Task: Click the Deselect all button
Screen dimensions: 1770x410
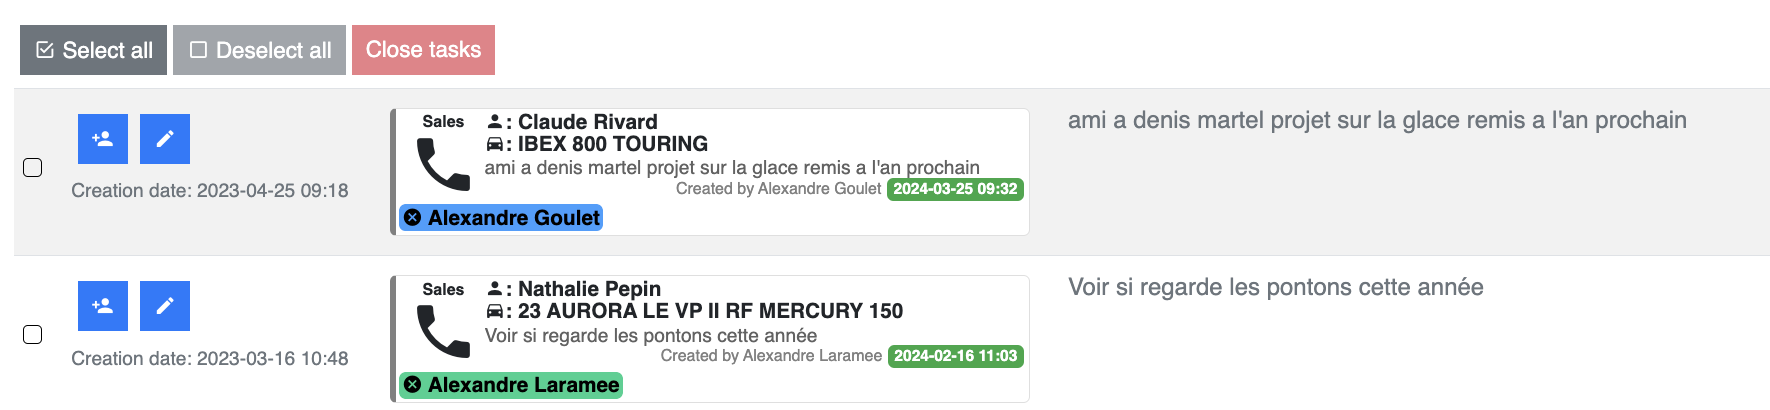Action: click(x=259, y=50)
